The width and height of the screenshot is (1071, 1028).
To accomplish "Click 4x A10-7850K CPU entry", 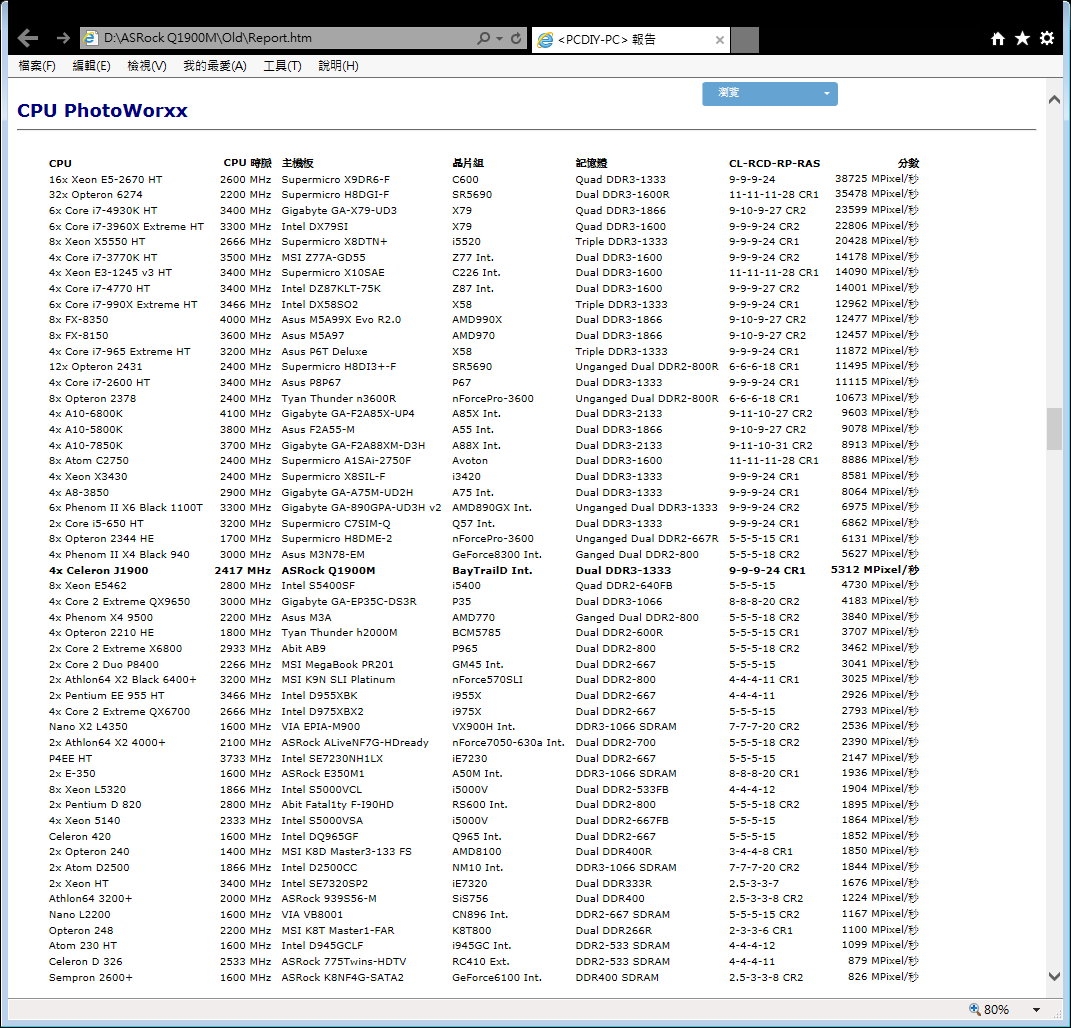I will click(86, 445).
